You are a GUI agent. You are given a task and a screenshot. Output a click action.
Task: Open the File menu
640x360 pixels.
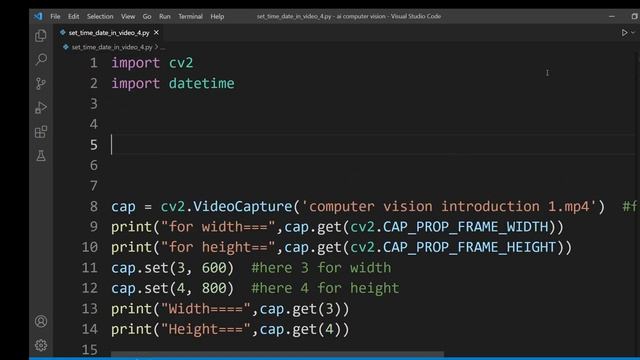point(55,16)
